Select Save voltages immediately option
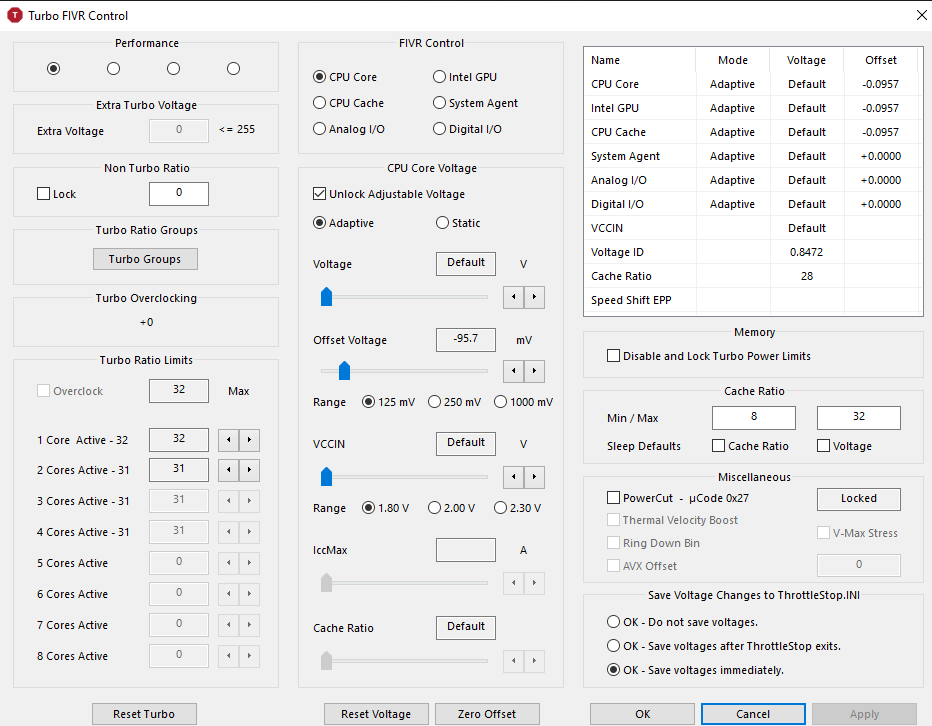This screenshot has height=726, width=932. coord(695,670)
